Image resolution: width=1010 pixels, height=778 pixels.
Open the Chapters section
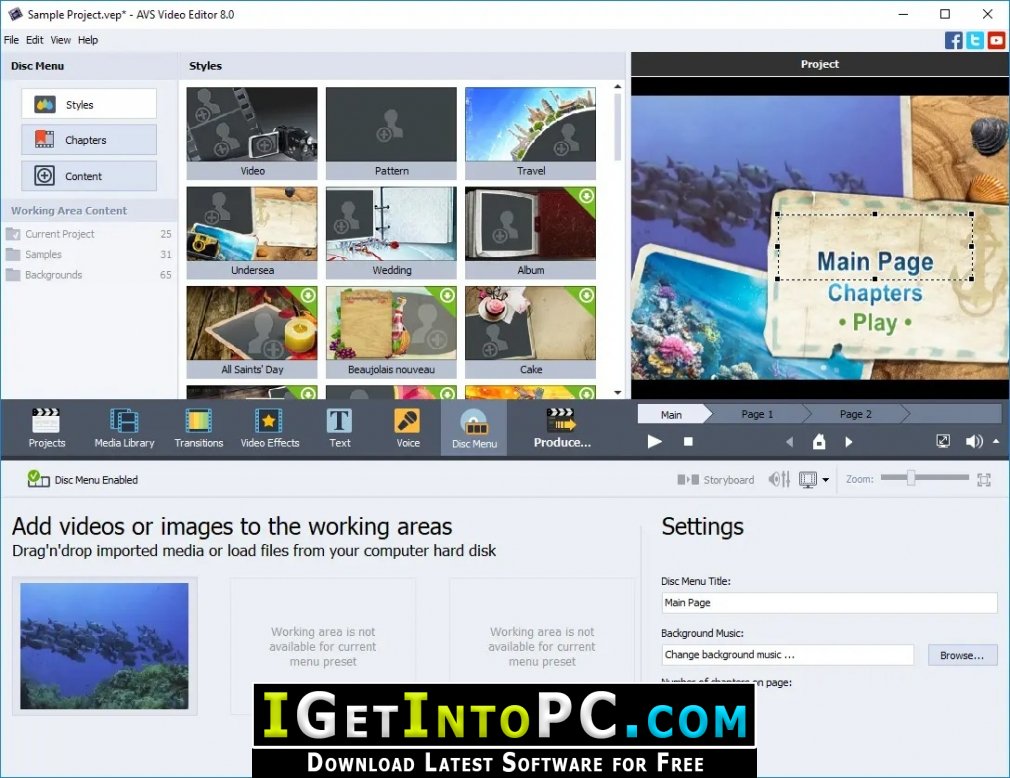(x=89, y=140)
